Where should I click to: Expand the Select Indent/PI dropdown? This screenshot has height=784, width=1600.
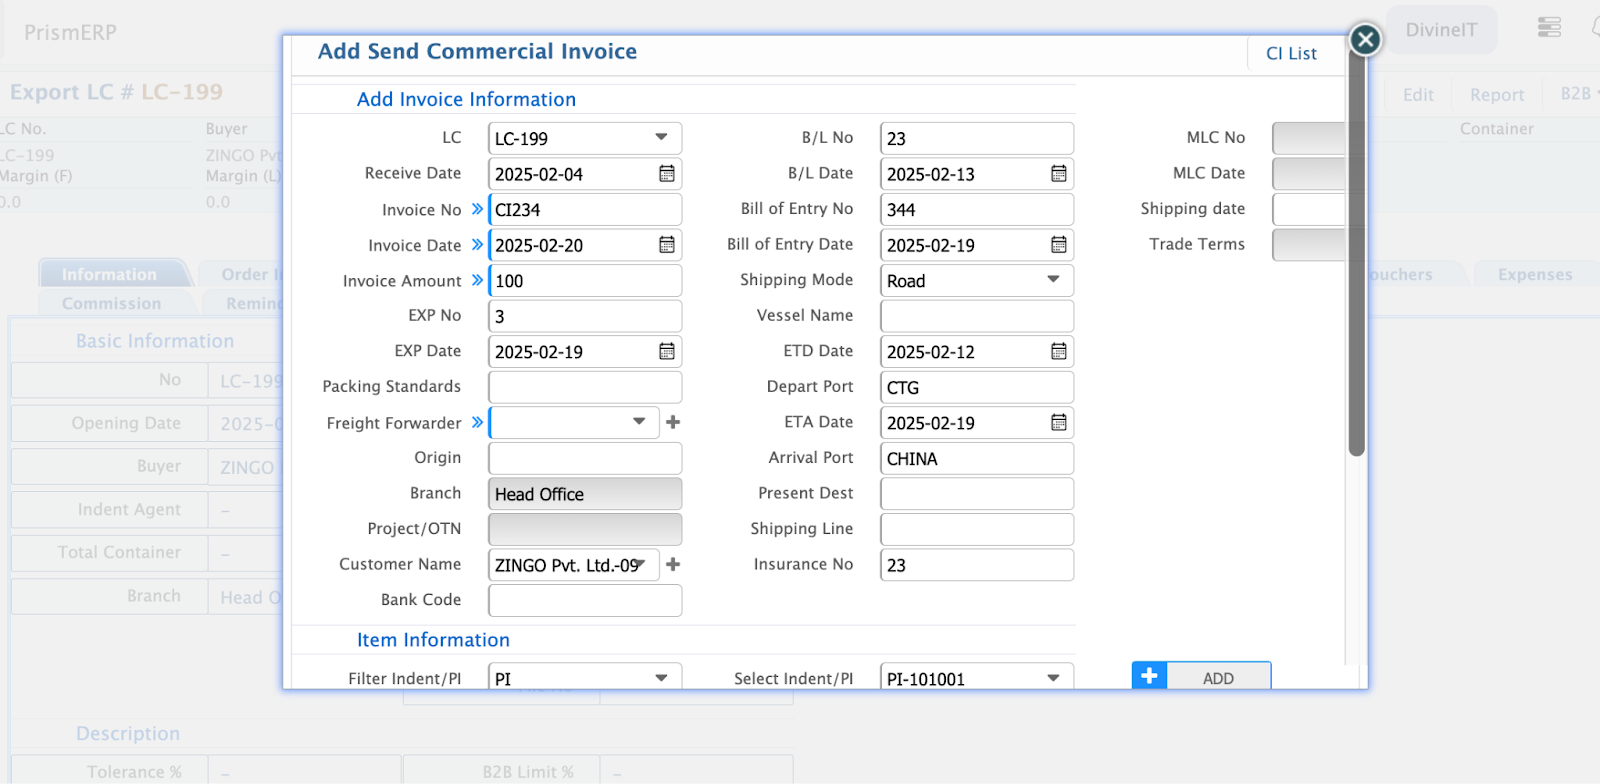coord(1053,678)
